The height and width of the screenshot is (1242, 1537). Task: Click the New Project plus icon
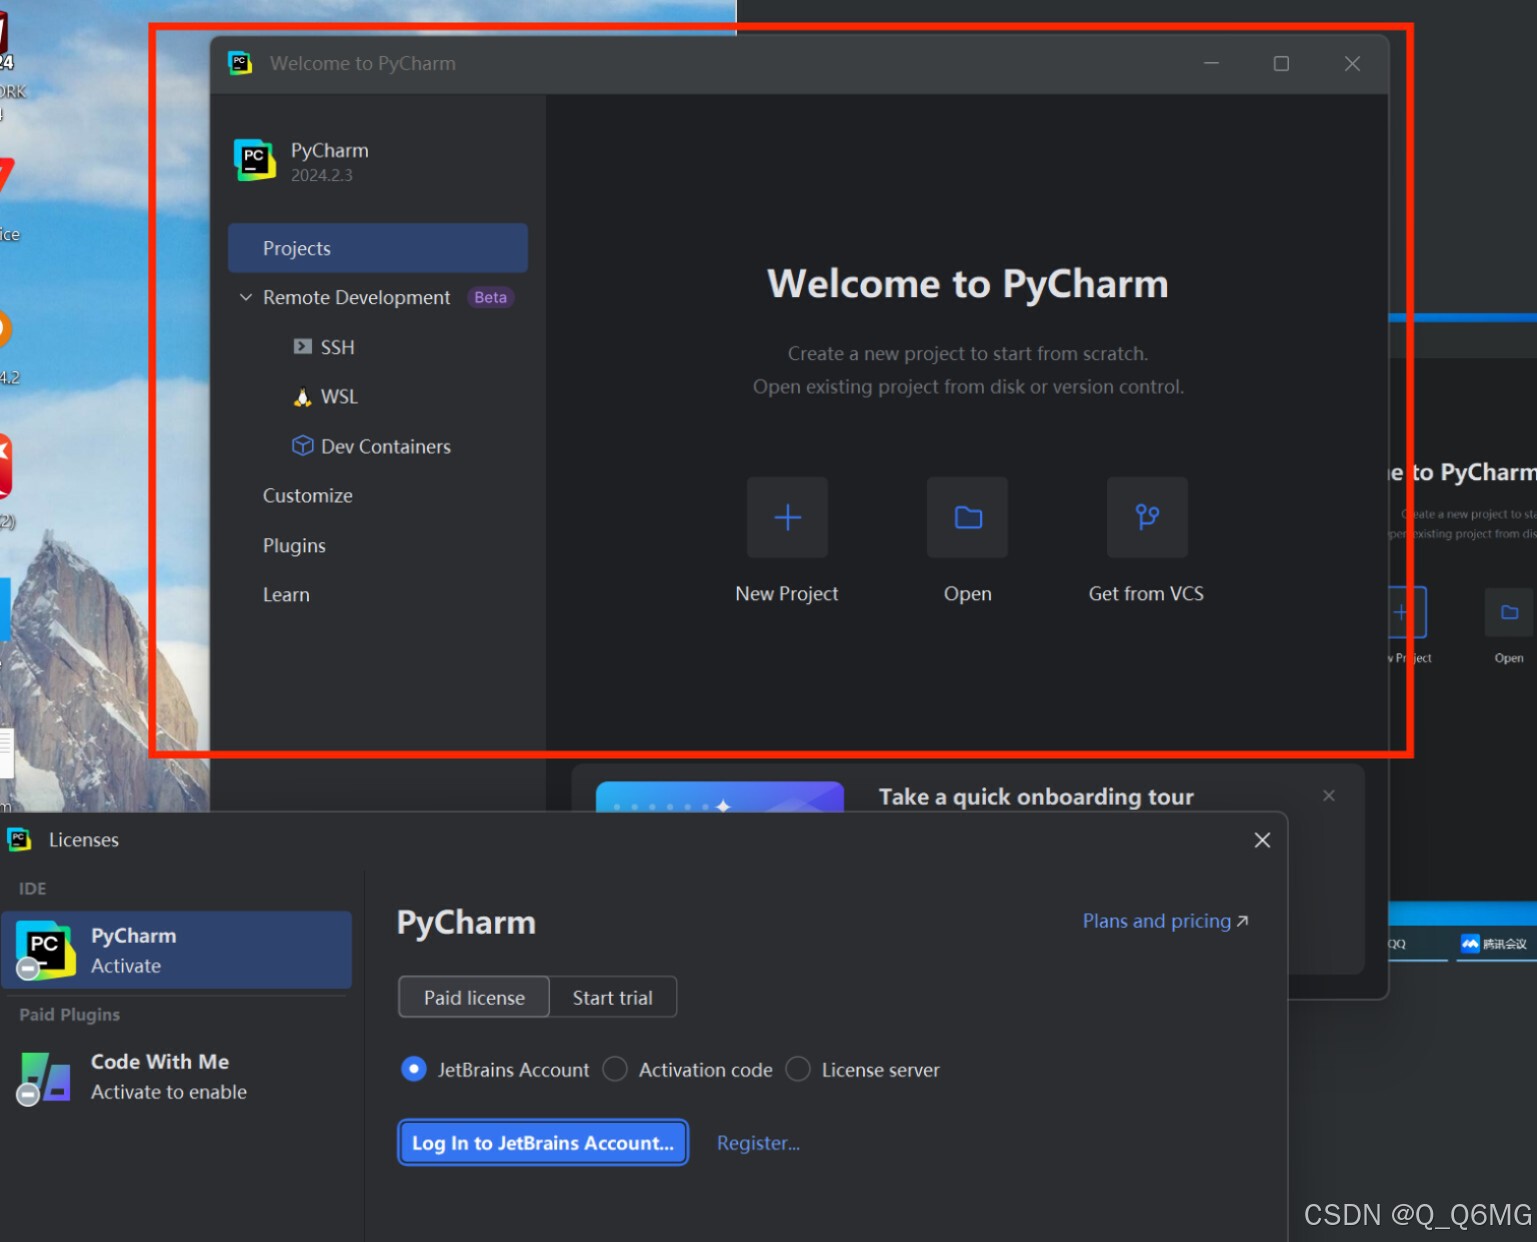pos(787,517)
